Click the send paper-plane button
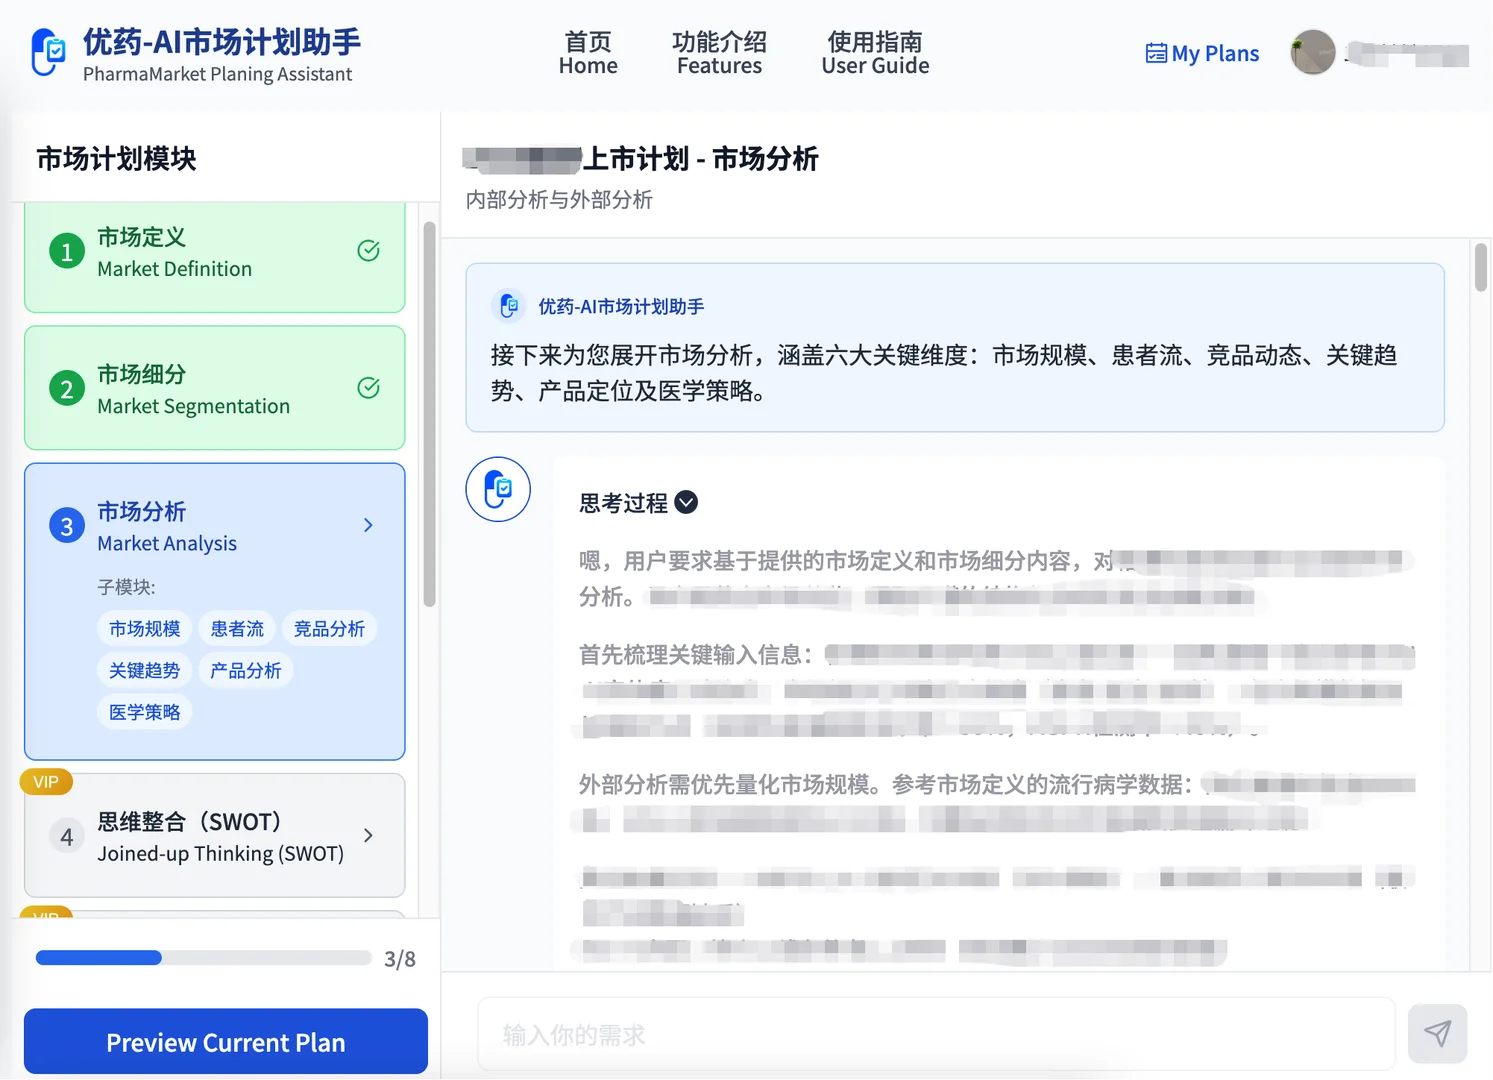 [1437, 1034]
